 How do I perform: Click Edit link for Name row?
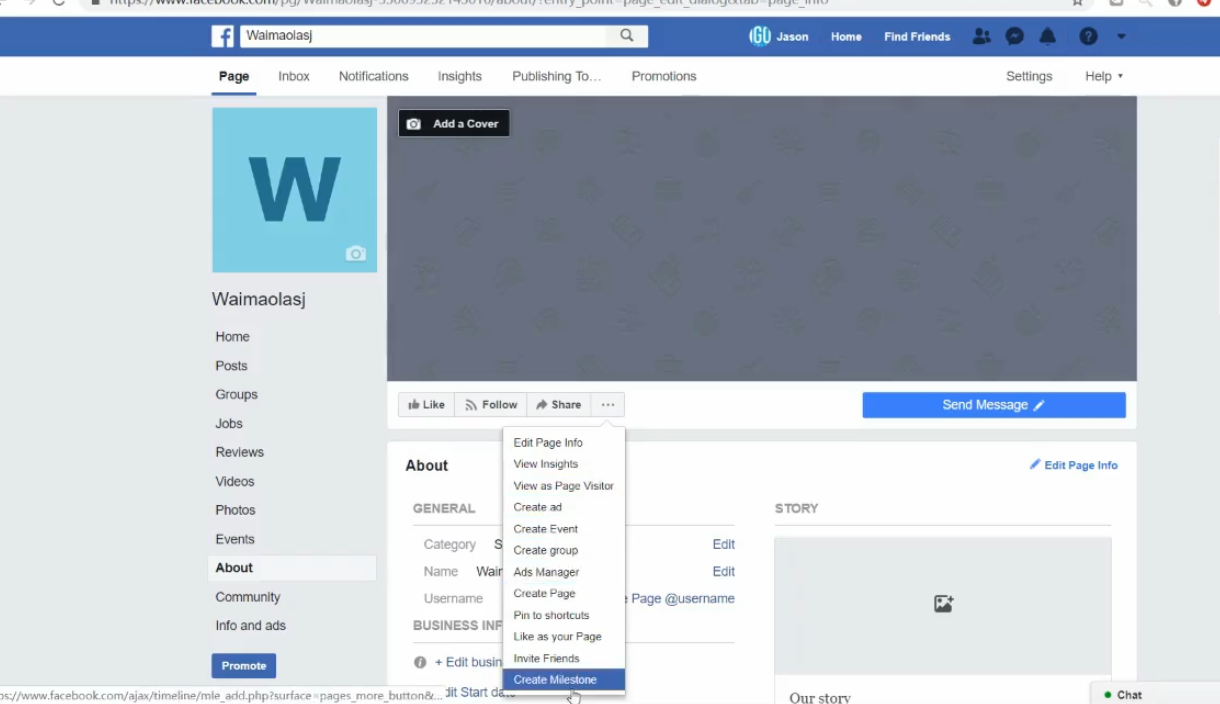coord(724,571)
